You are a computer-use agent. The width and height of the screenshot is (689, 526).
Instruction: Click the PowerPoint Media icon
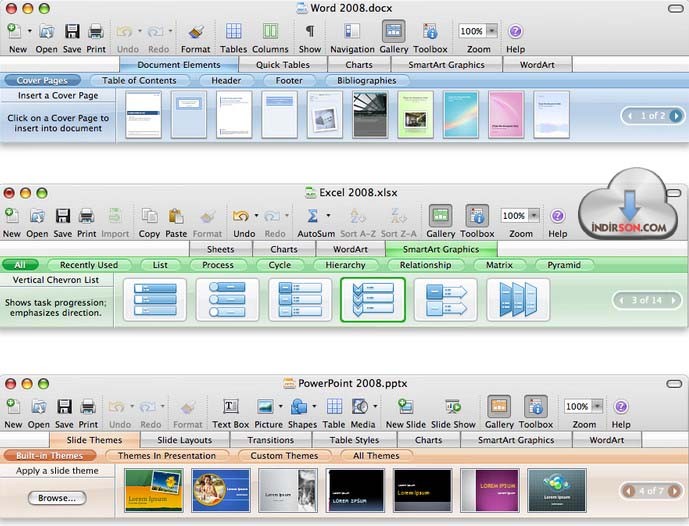point(360,407)
